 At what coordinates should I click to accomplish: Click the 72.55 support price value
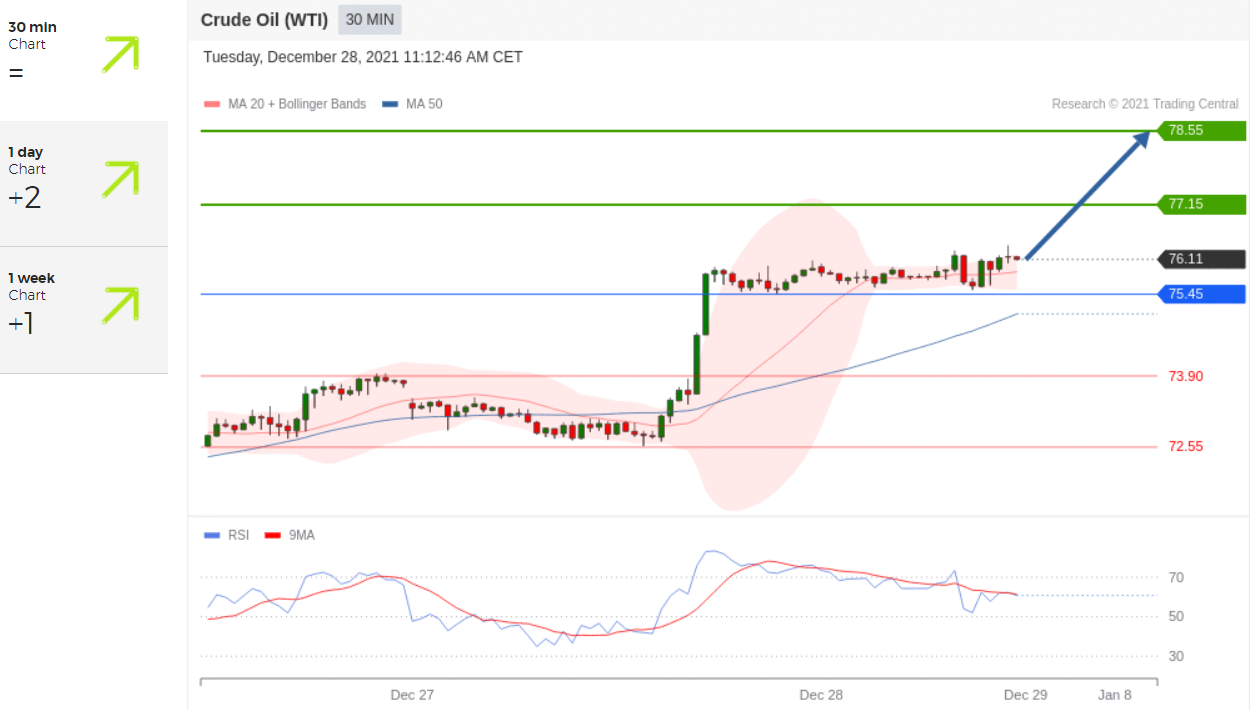tap(1185, 447)
